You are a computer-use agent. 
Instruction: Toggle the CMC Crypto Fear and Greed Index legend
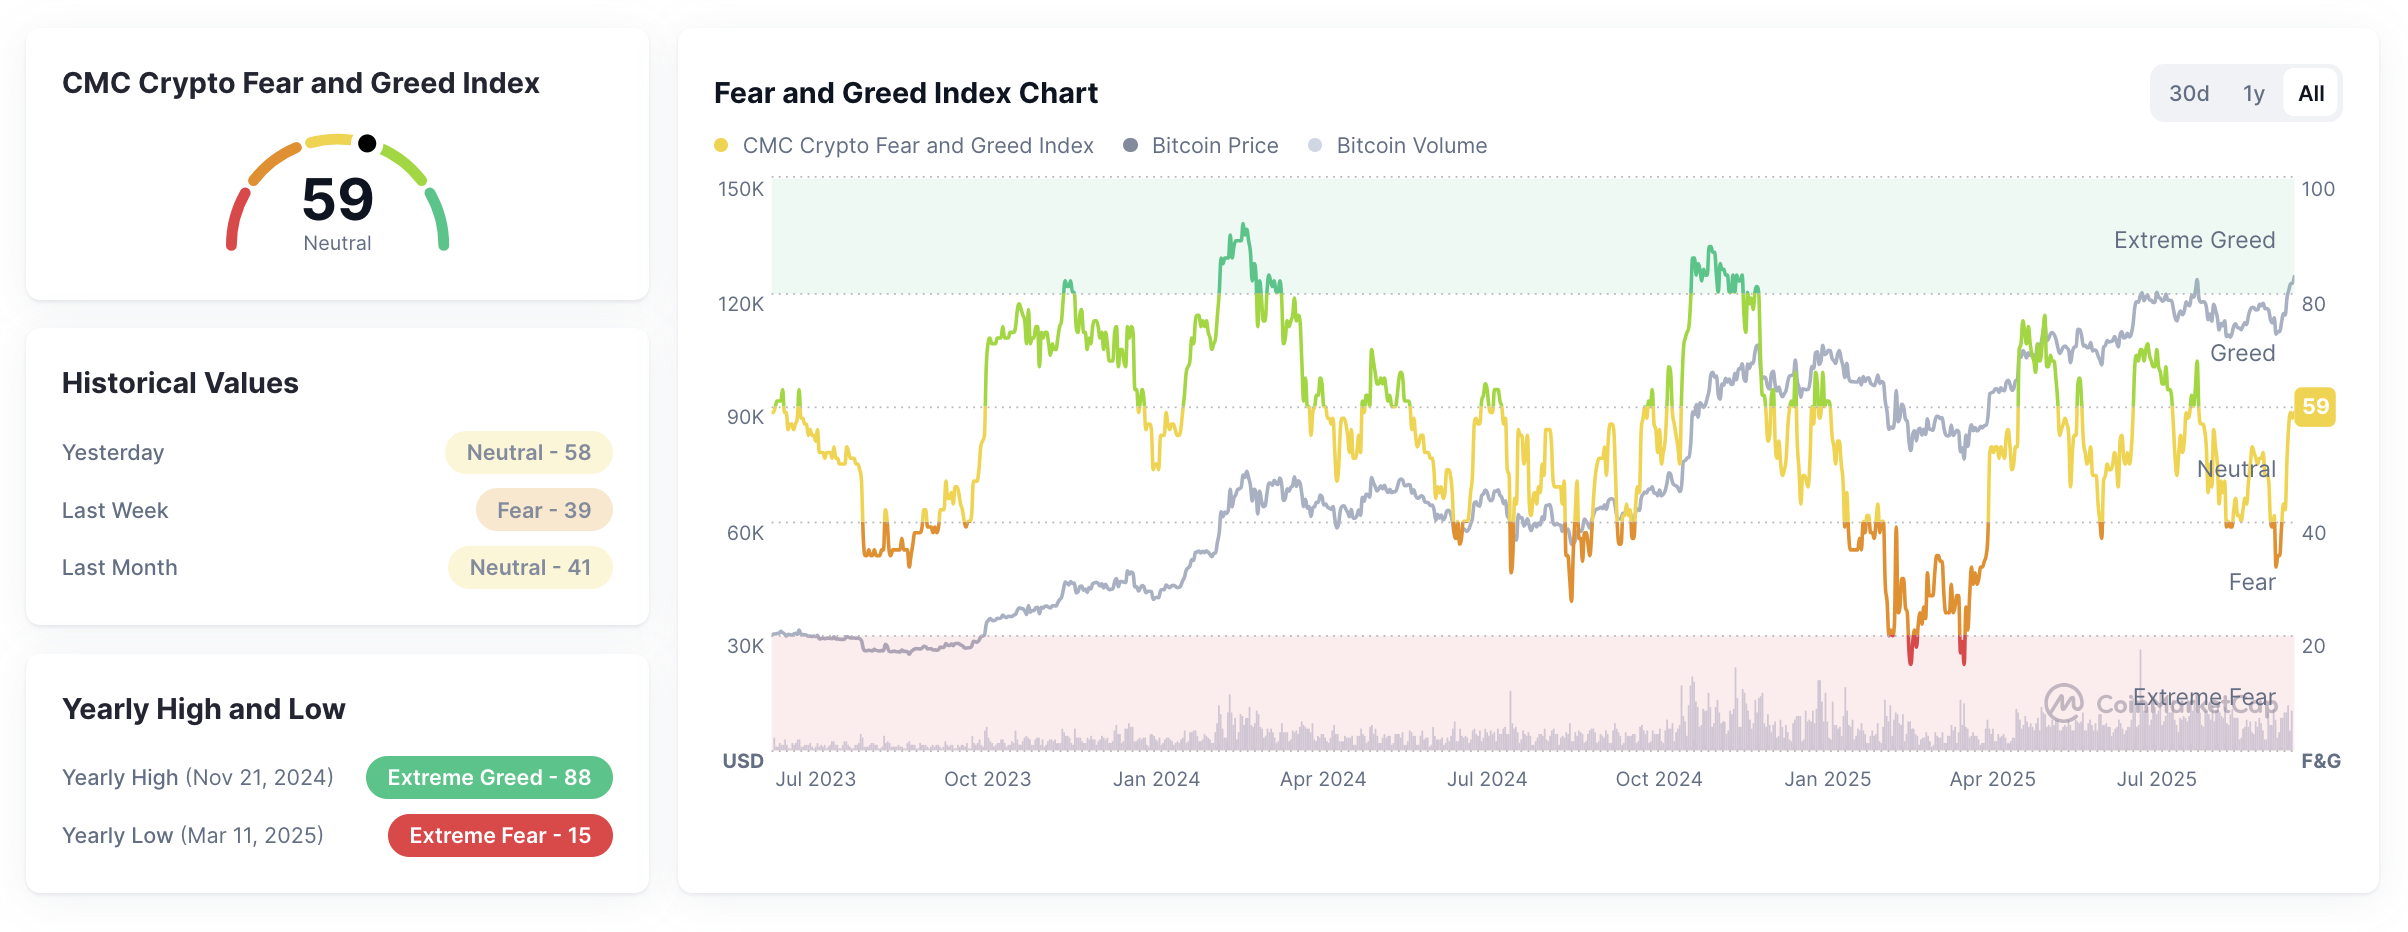917,146
